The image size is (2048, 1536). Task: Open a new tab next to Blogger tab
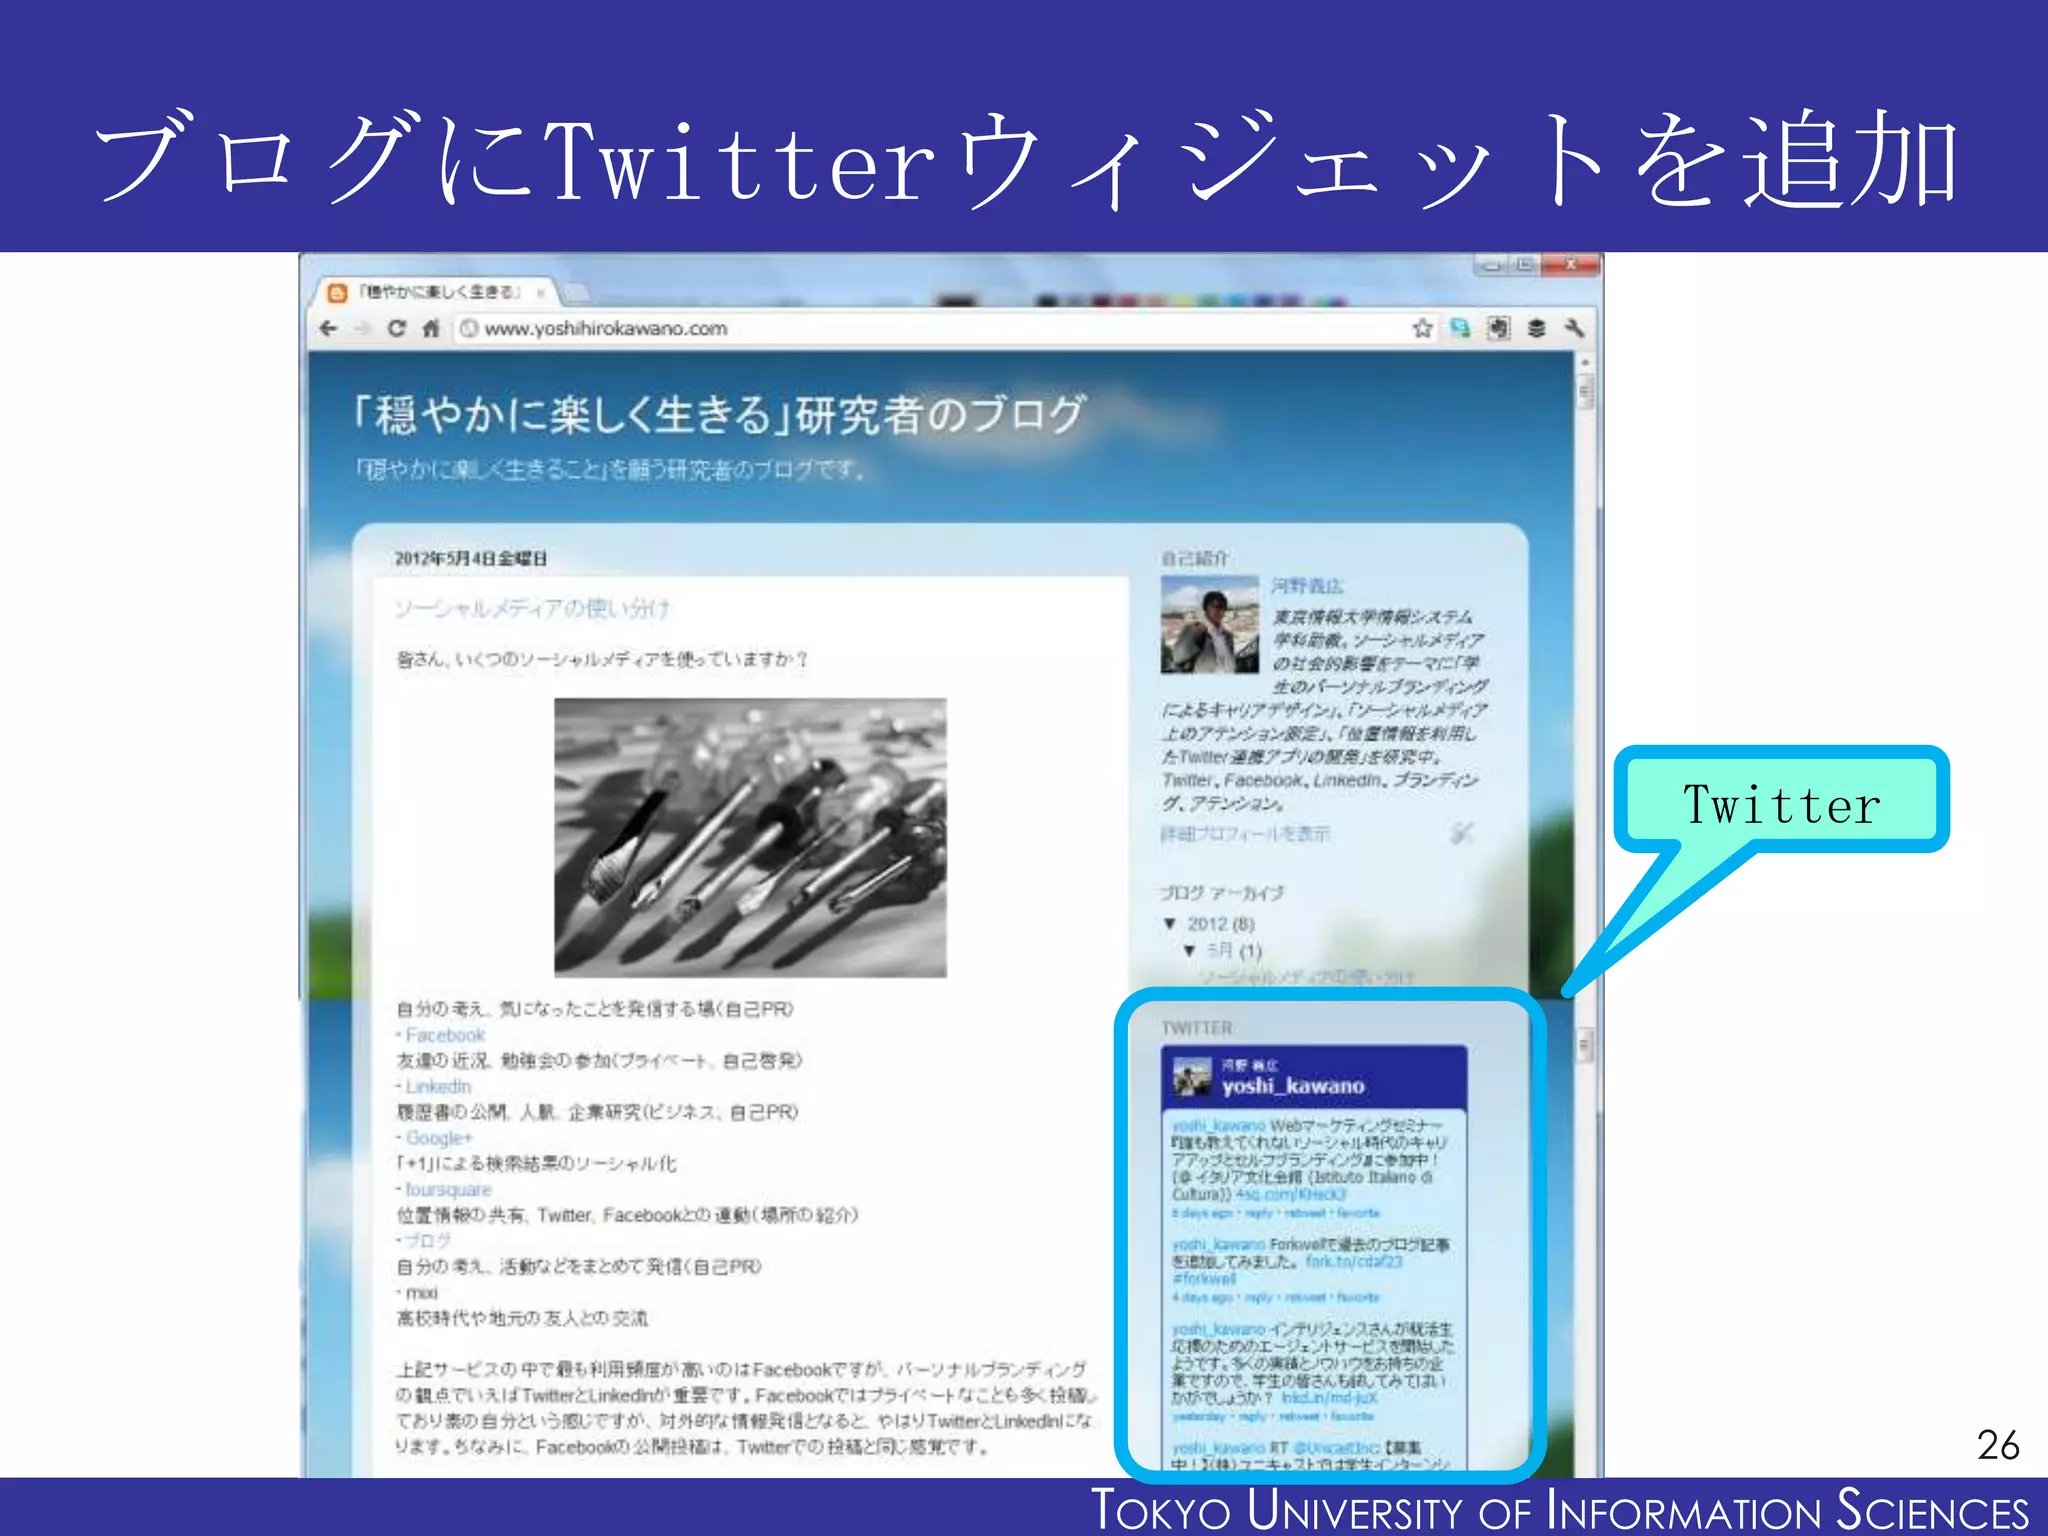(x=575, y=293)
